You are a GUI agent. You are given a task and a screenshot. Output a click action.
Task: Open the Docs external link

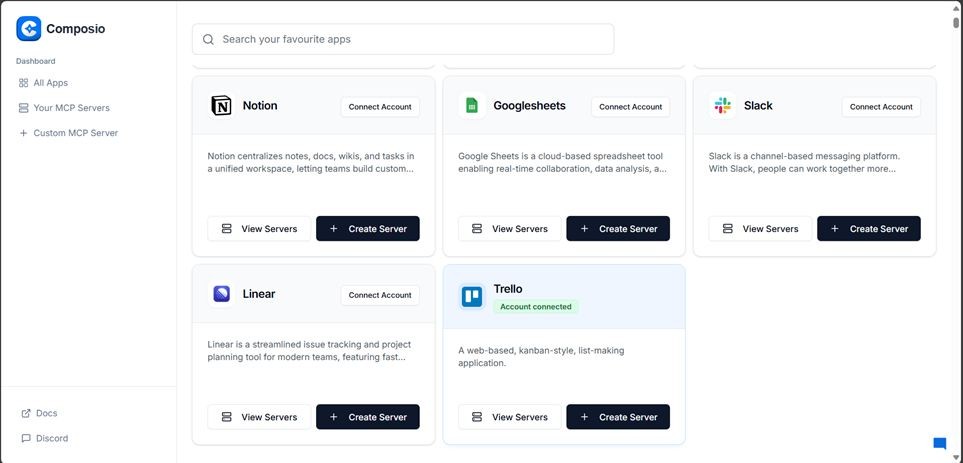pyautogui.click(x=46, y=413)
